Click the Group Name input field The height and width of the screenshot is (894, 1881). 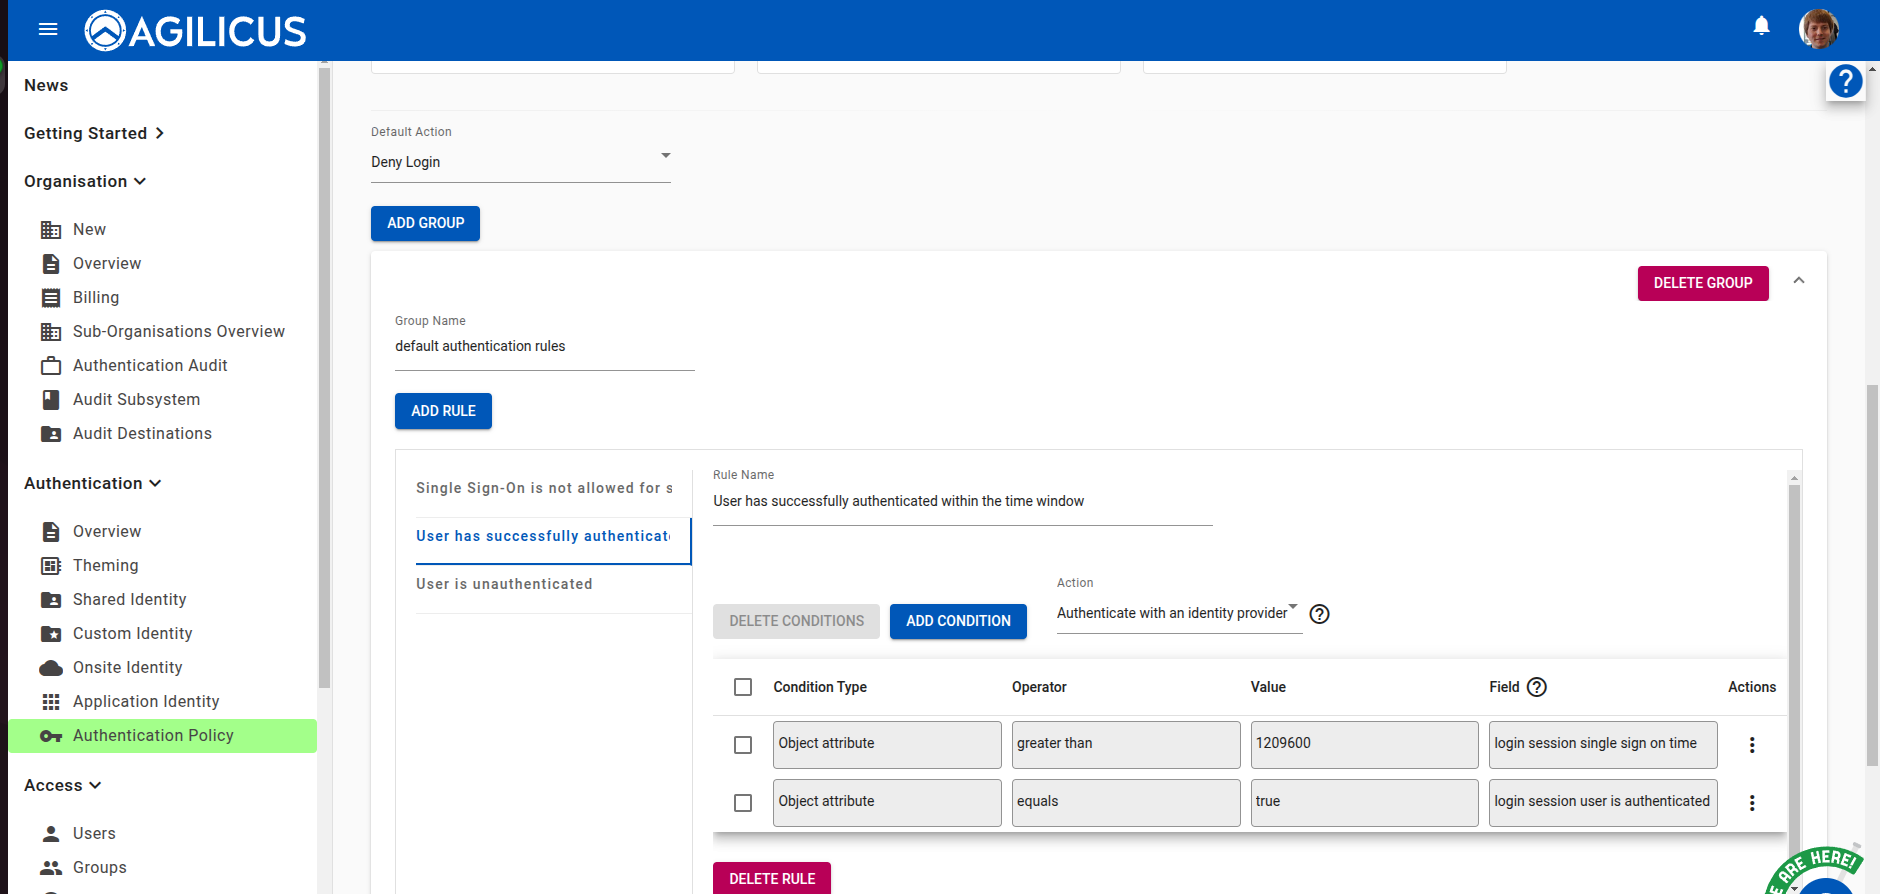pyautogui.click(x=544, y=347)
